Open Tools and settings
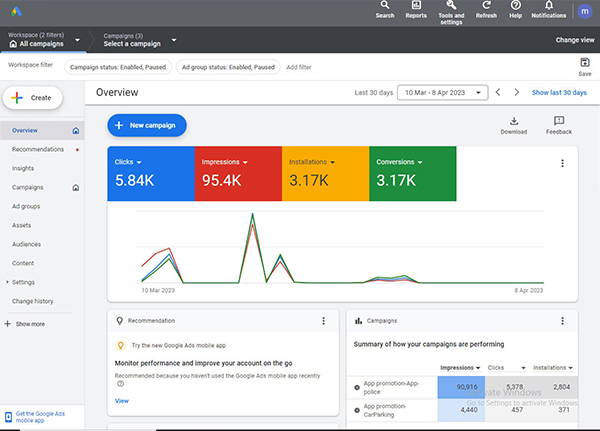This screenshot has width=600, height=431. 451,9
